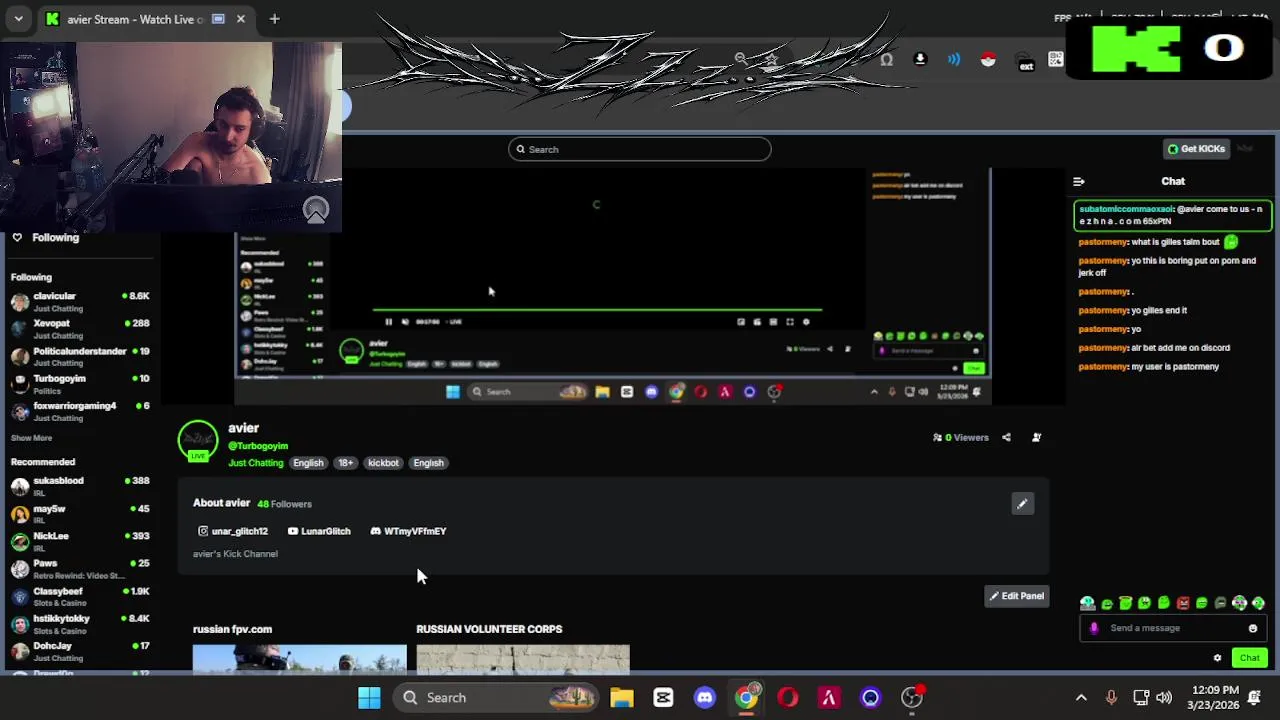Image resolution: width=1280 pixels, height=720 pixels.
Task: Click the Get KICKs button
Action: (1196, 149)
